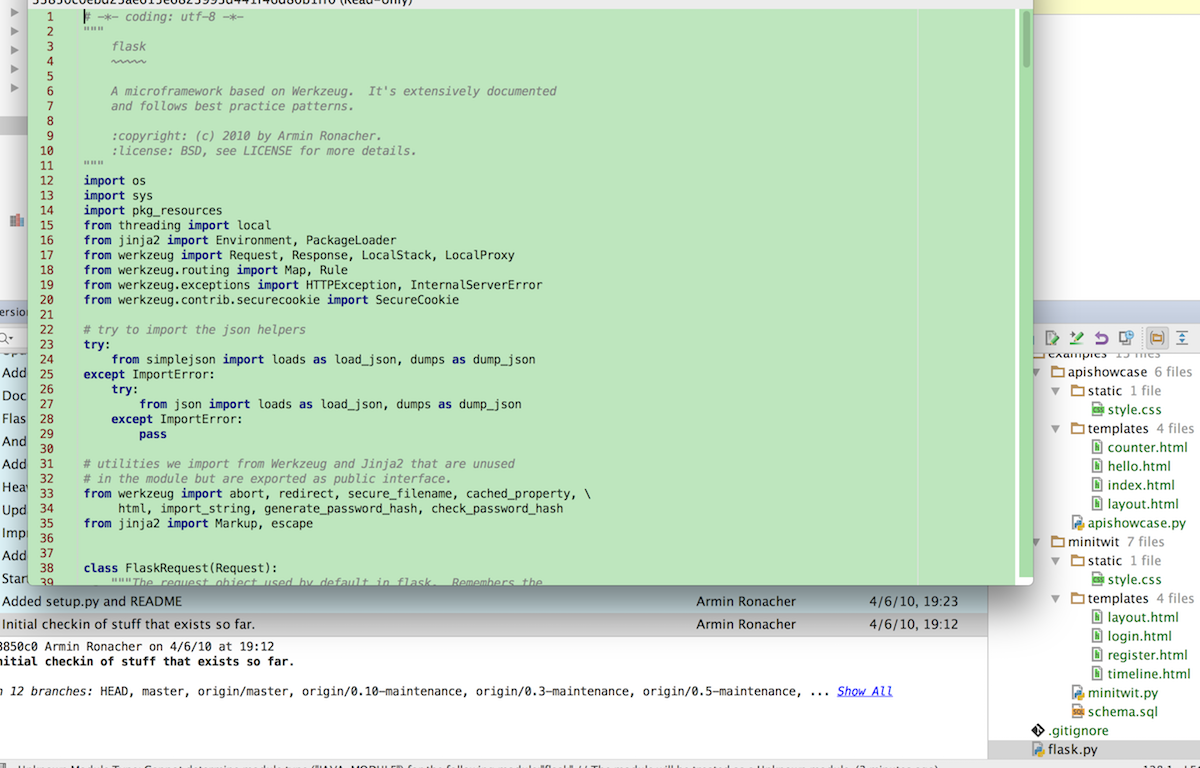Open timeline.html in the file tree
1200x768 pixels.
coord(1148,674)
